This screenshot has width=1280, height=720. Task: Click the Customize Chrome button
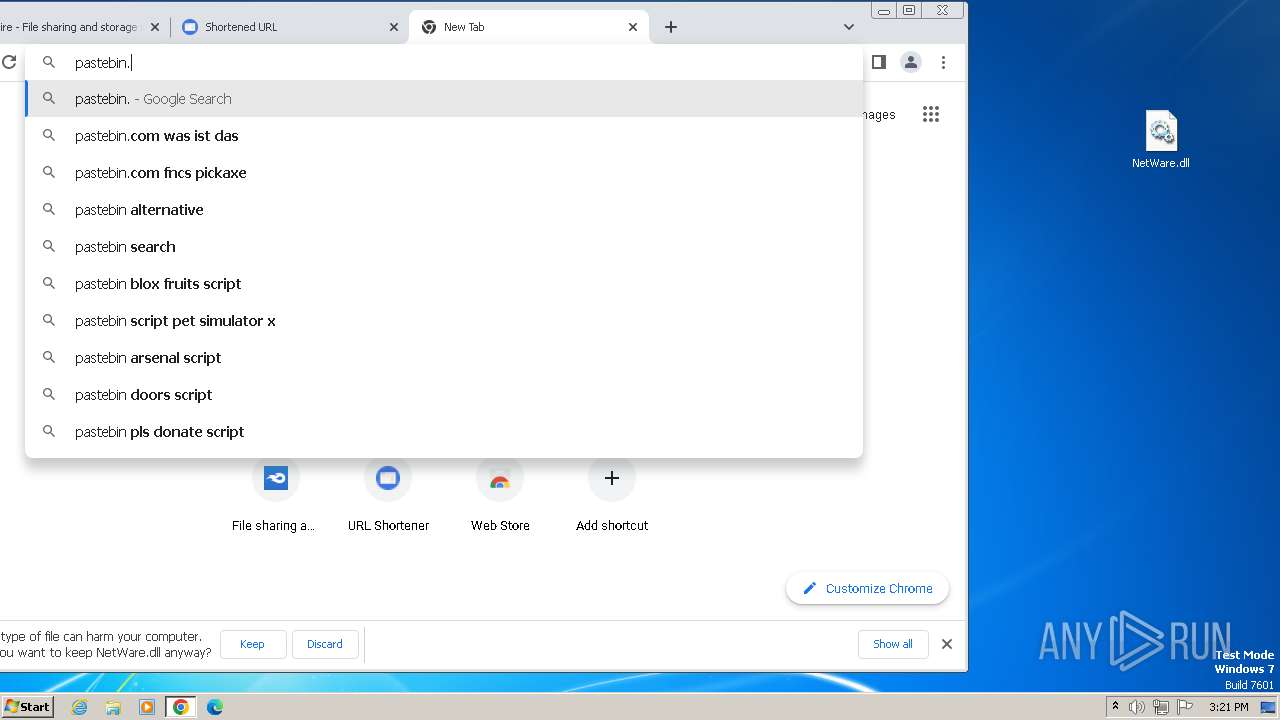(867, 588)
